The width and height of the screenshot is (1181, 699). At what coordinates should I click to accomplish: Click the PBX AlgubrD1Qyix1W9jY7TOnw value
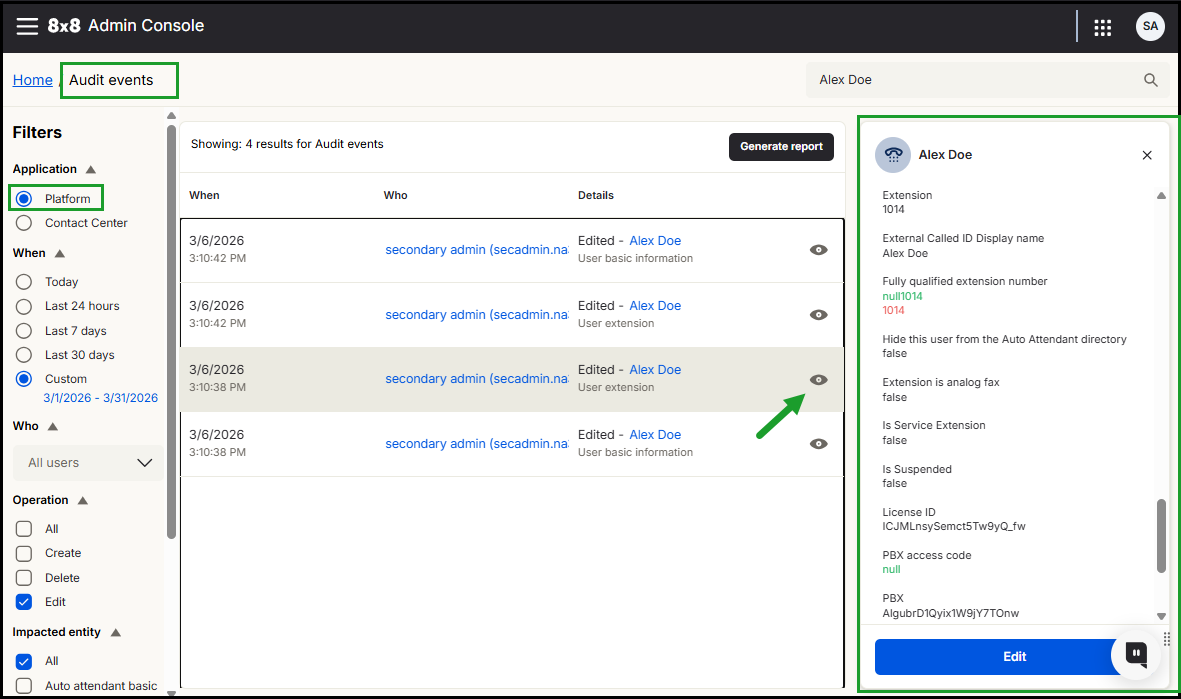point(951,613)
